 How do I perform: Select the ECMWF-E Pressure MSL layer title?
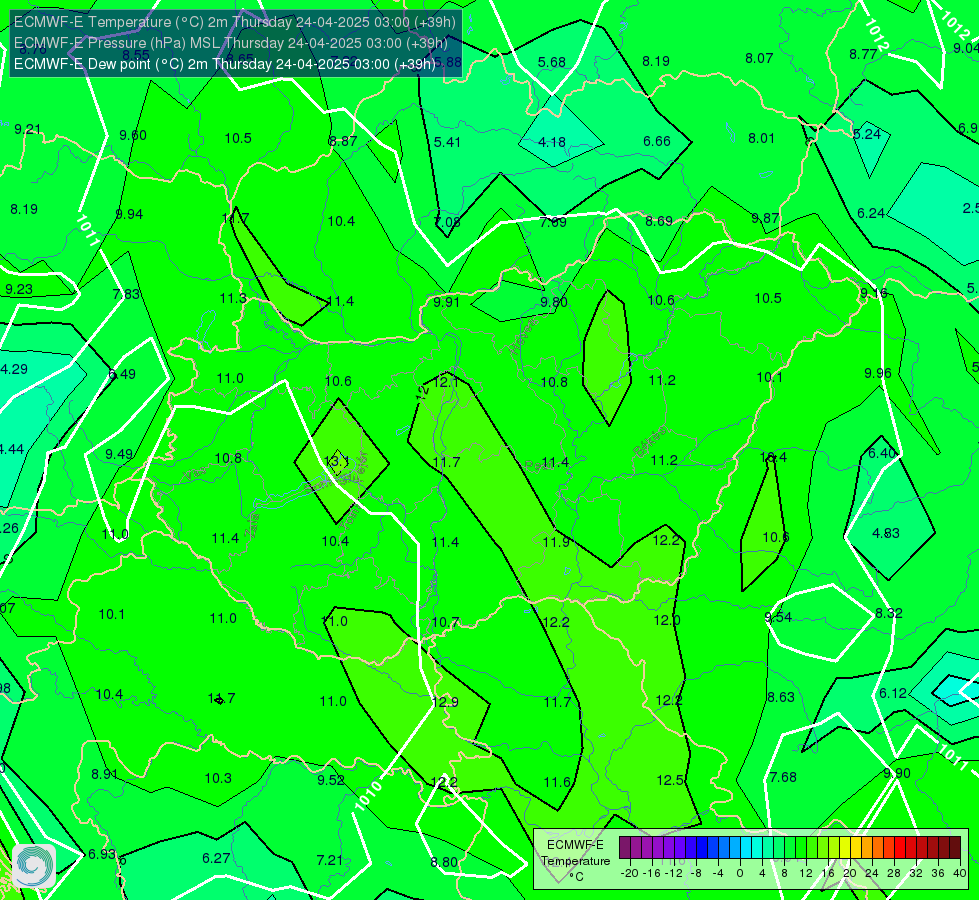tap(231, 43)
